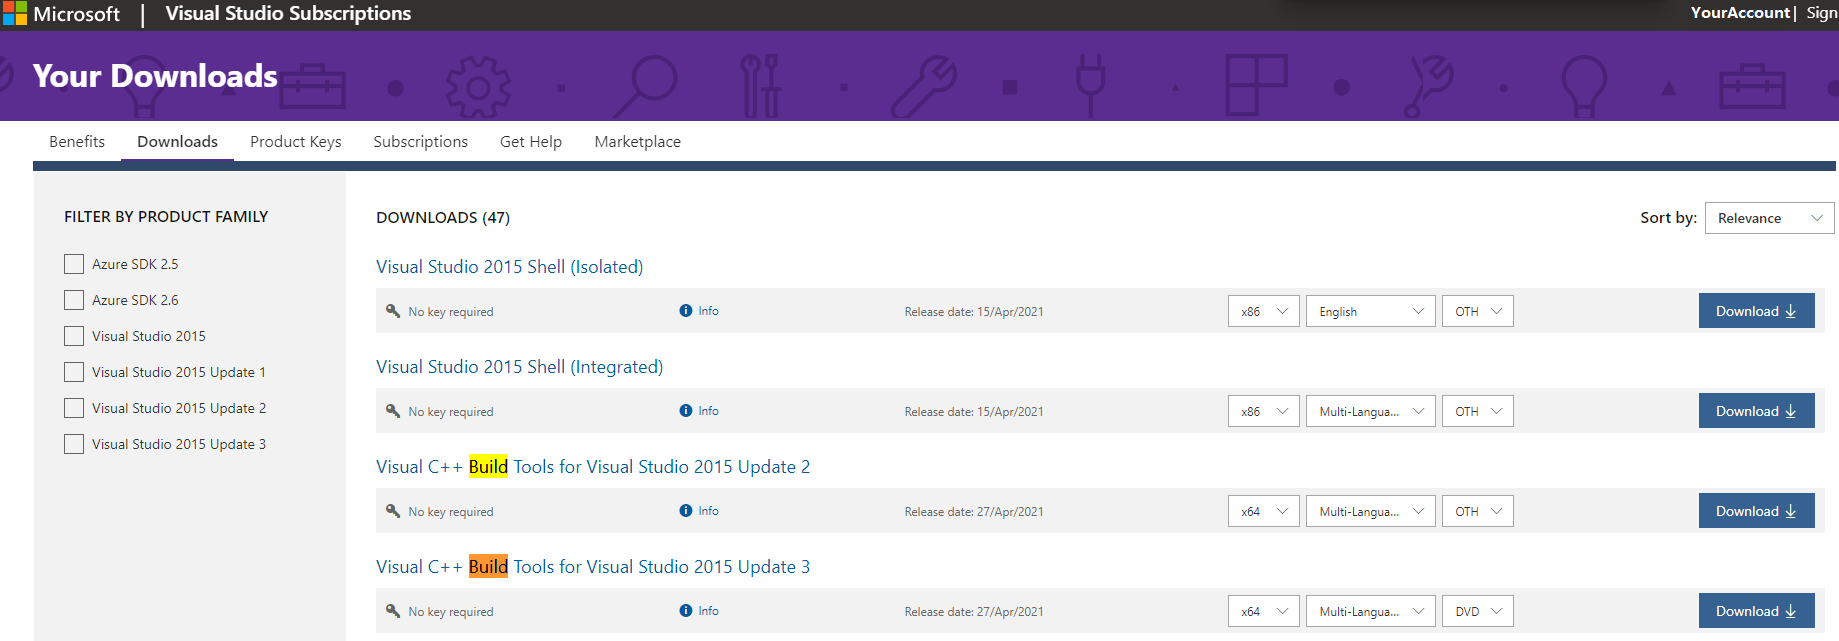
Task: Click Visual Studio Subscriptions header link
Action: (x=288, y=14)
